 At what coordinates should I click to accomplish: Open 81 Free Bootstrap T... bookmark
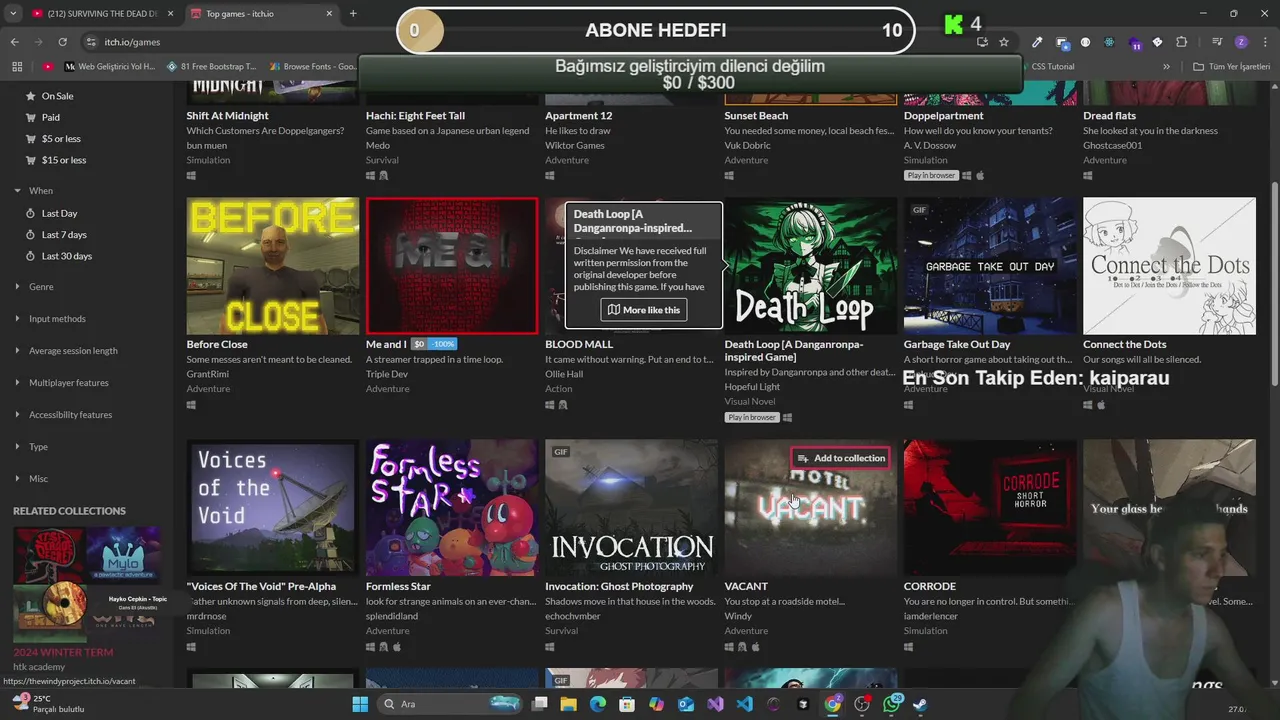[x=212, y=67]
